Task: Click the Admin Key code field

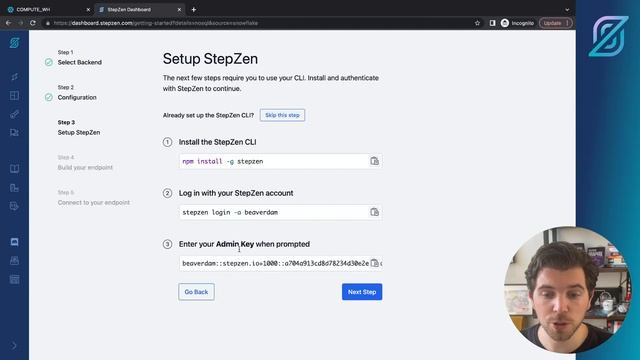Action: click(280, 263)
